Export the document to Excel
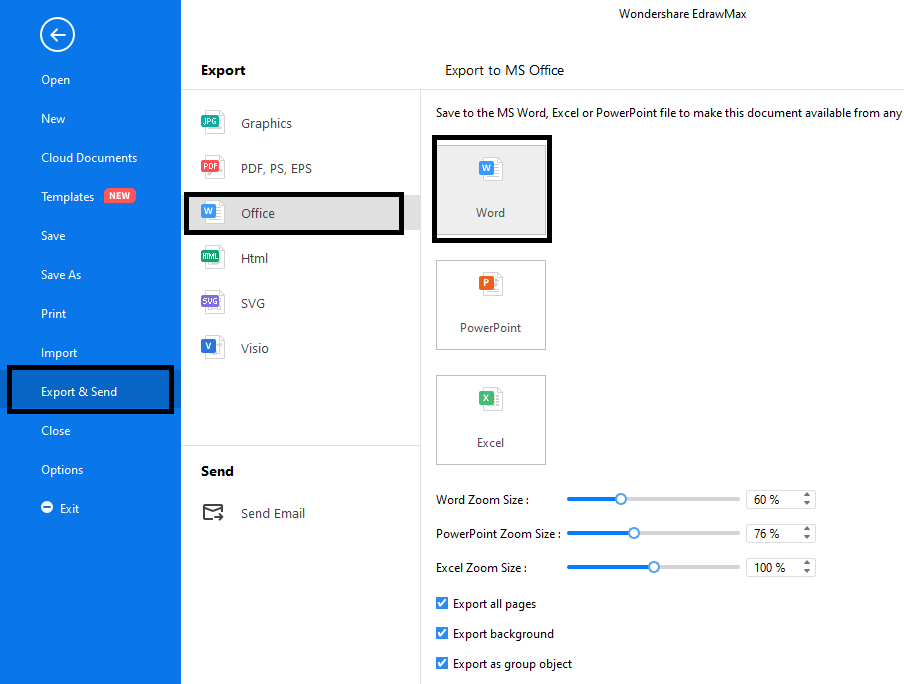The height and width of the screenshot is (684, 904). tap(491, 420)
